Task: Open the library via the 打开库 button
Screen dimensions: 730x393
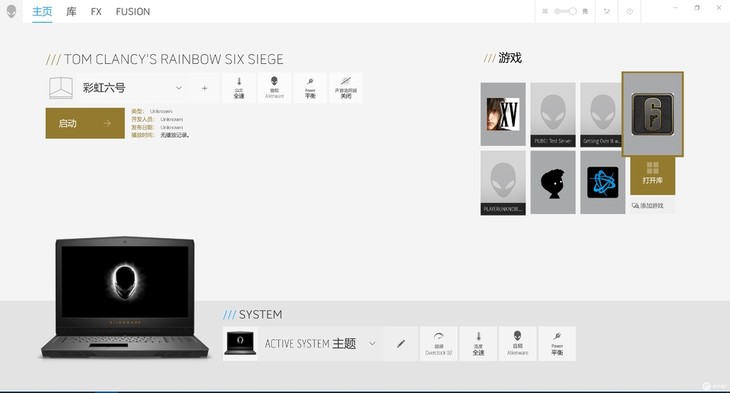Action: pyautogui.click(x=652, y=176)
